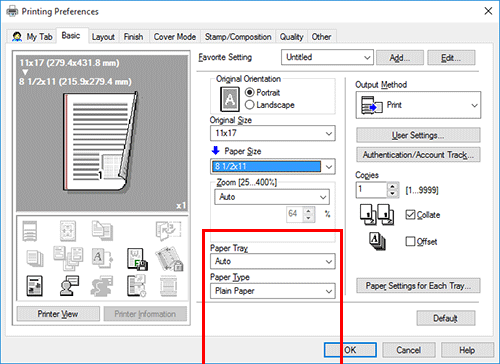Click the Edit... favorite setting button

click(451, 58)
